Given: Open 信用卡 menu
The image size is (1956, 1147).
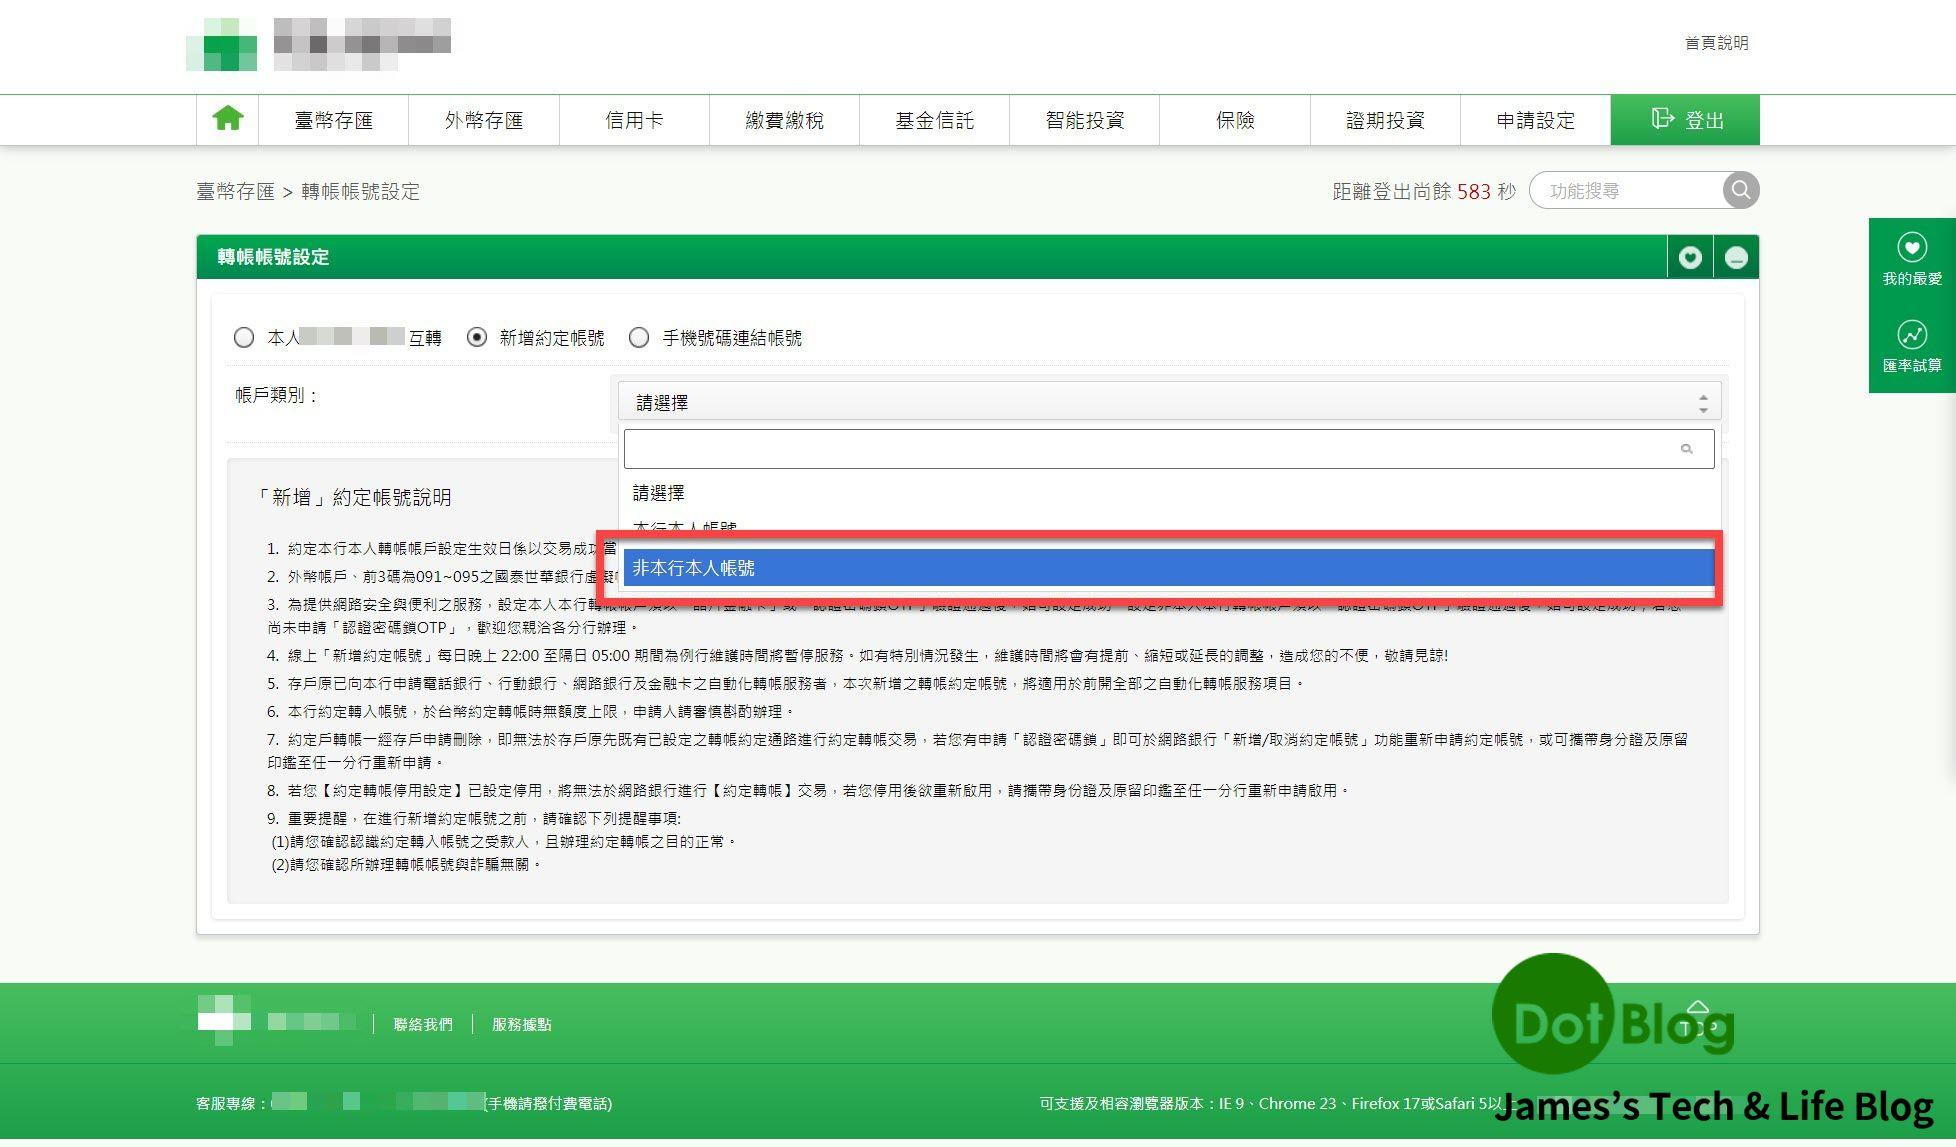Looking at the screenshot, I should [x=634, y=120].
